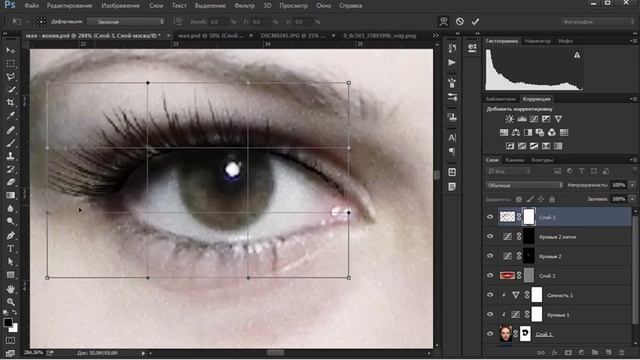Switch to the DSCN0245.JPG document tab
Screen dimensions: 640x360
(x=293, y=36)
